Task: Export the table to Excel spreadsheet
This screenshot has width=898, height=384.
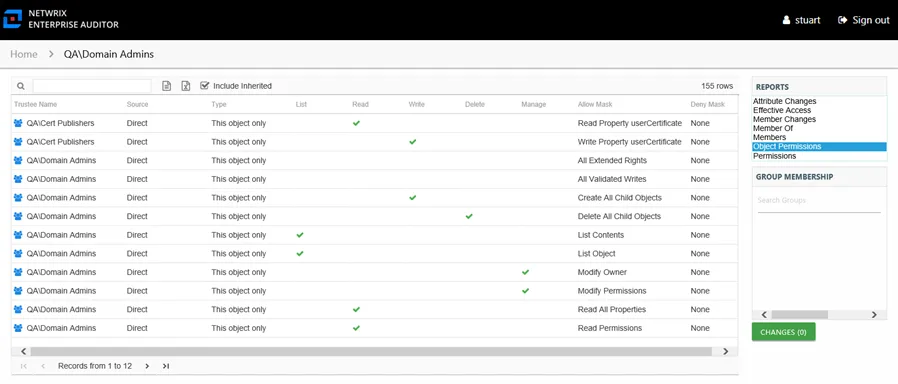Action: pyautogui.click(x=186, y=86)
